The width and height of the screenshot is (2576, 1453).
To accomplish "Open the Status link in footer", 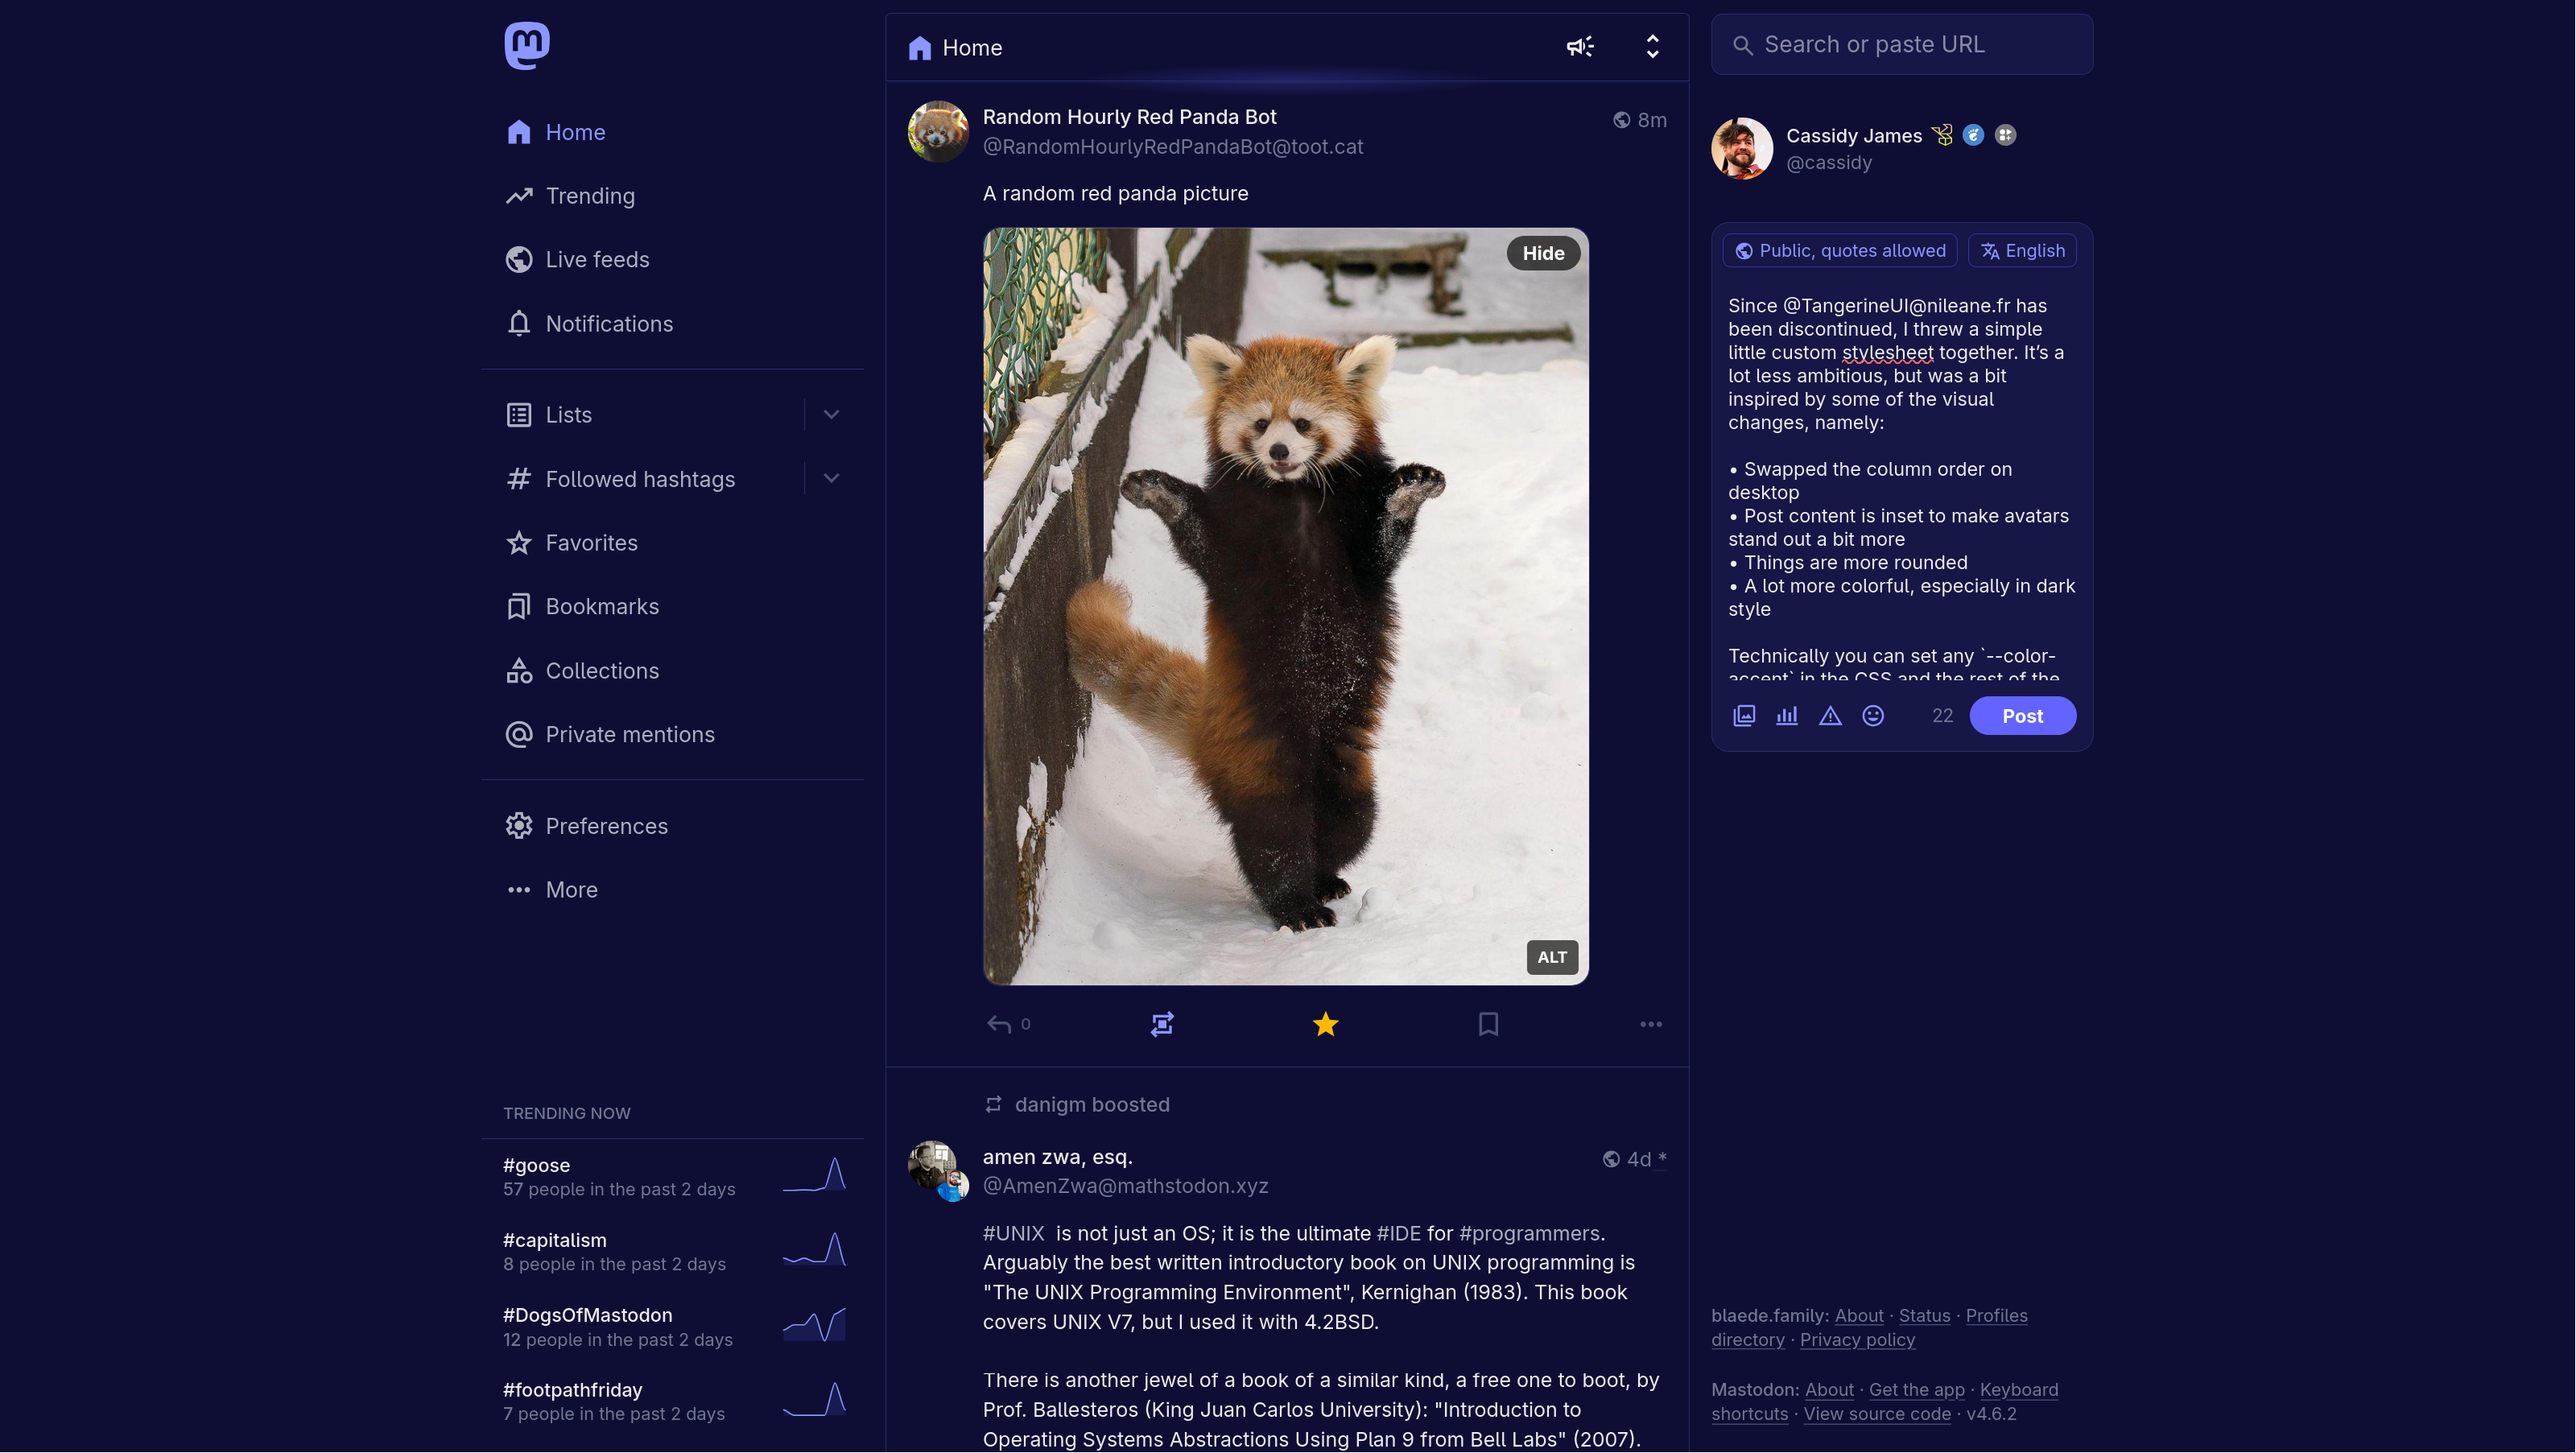I will (1925, 1316).
